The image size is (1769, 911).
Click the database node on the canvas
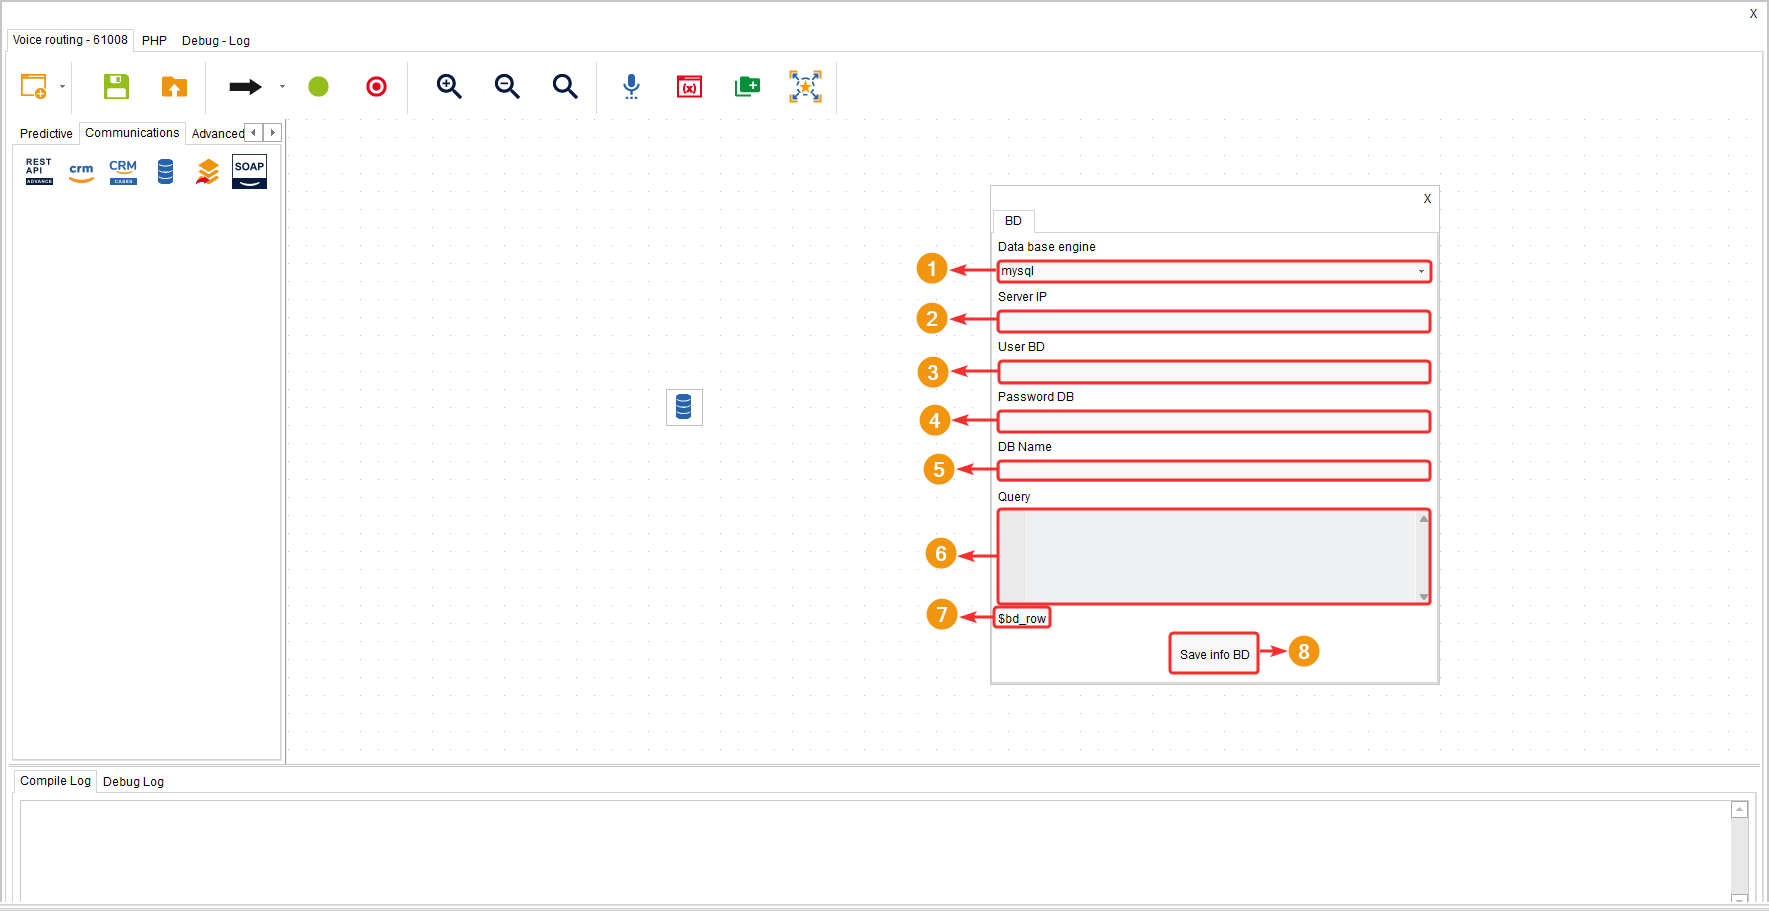[x=684, y=407]
